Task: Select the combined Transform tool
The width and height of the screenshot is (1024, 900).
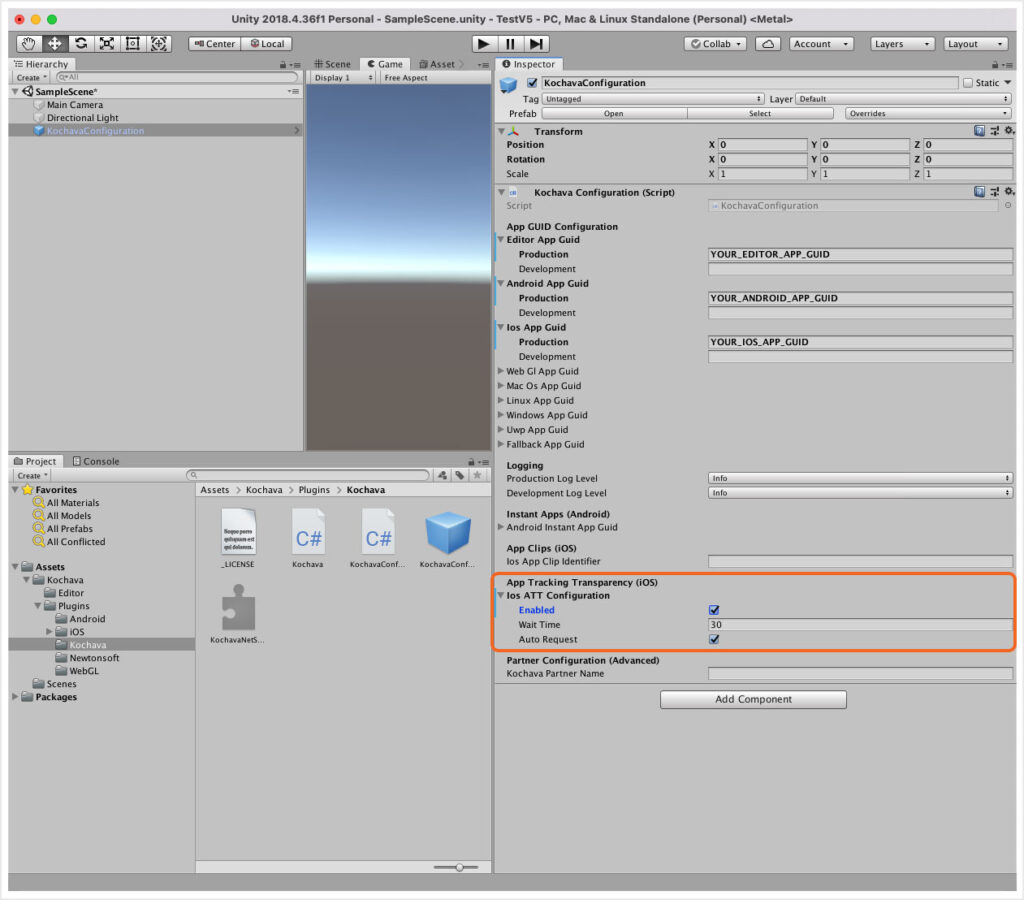Action: [159, 44]
